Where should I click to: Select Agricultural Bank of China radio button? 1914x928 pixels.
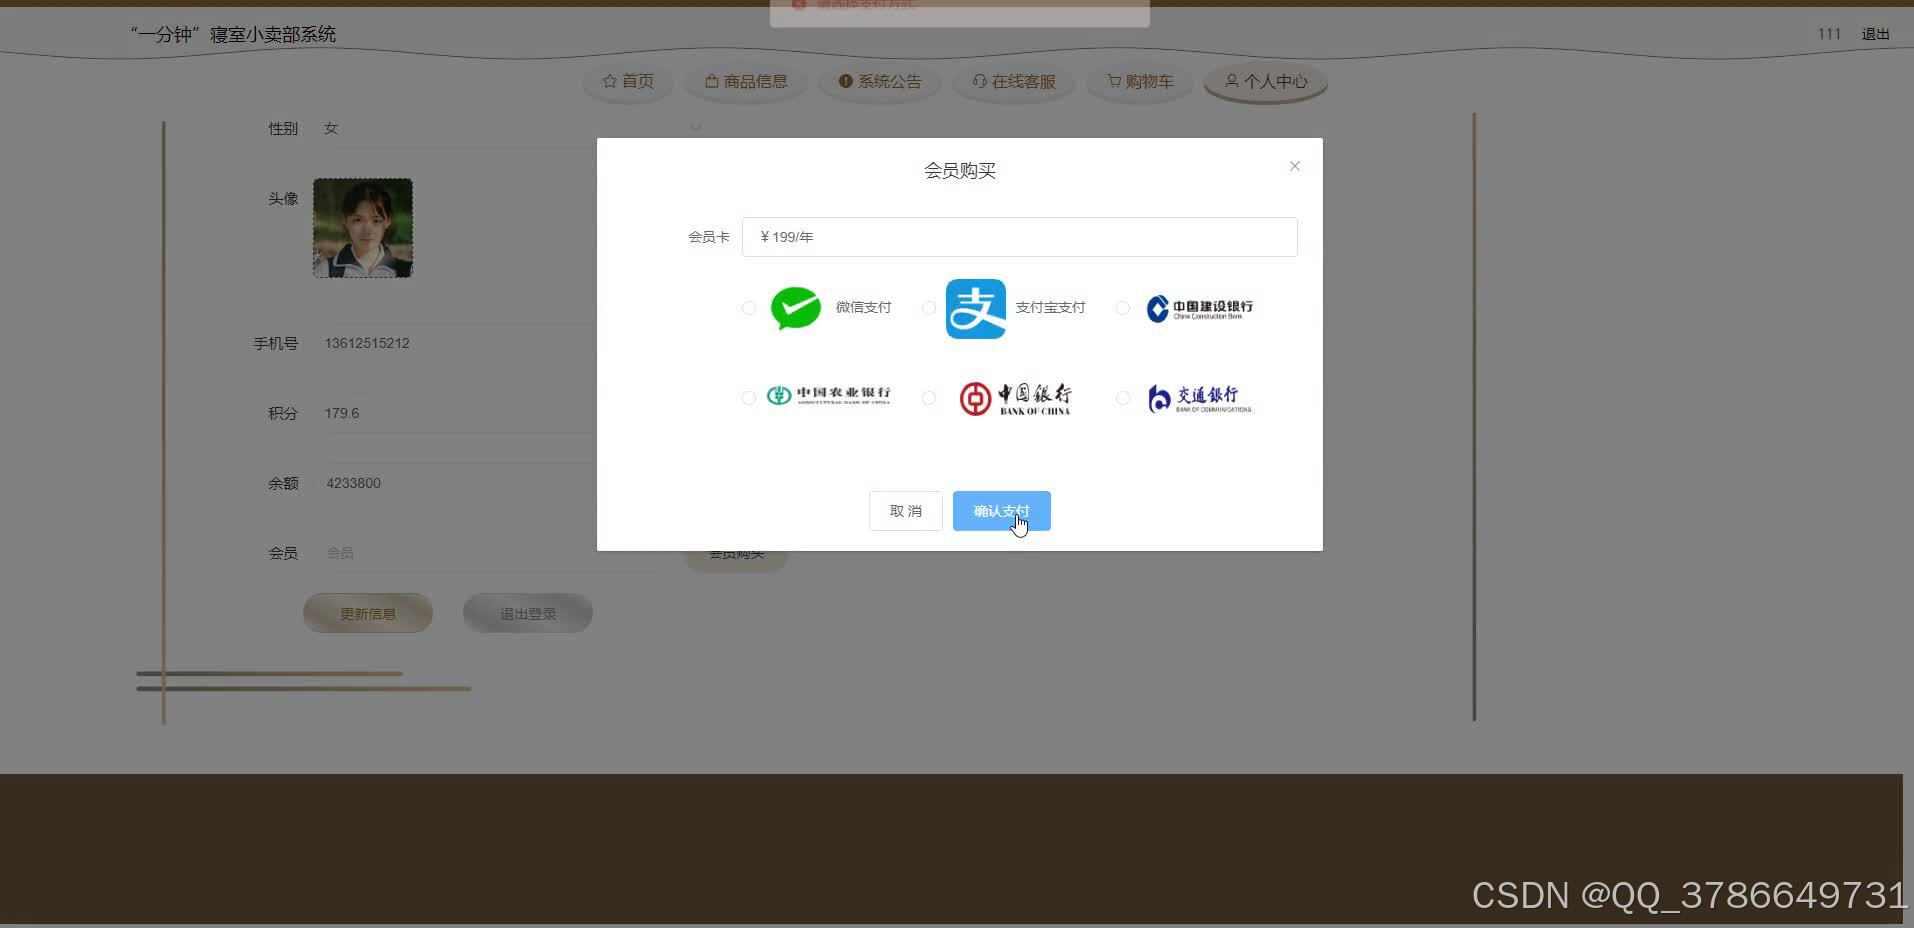click(749, 398)
